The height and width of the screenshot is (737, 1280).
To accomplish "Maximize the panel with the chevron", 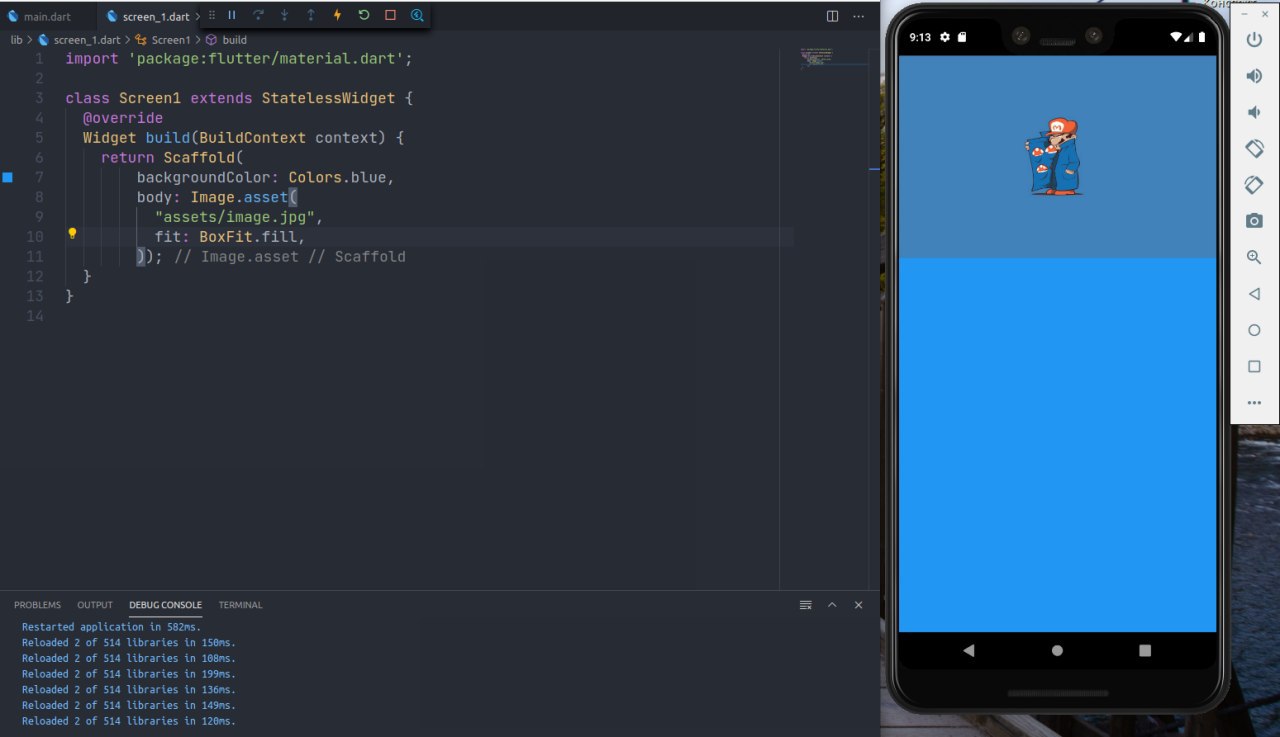I will tap(832, 605).
